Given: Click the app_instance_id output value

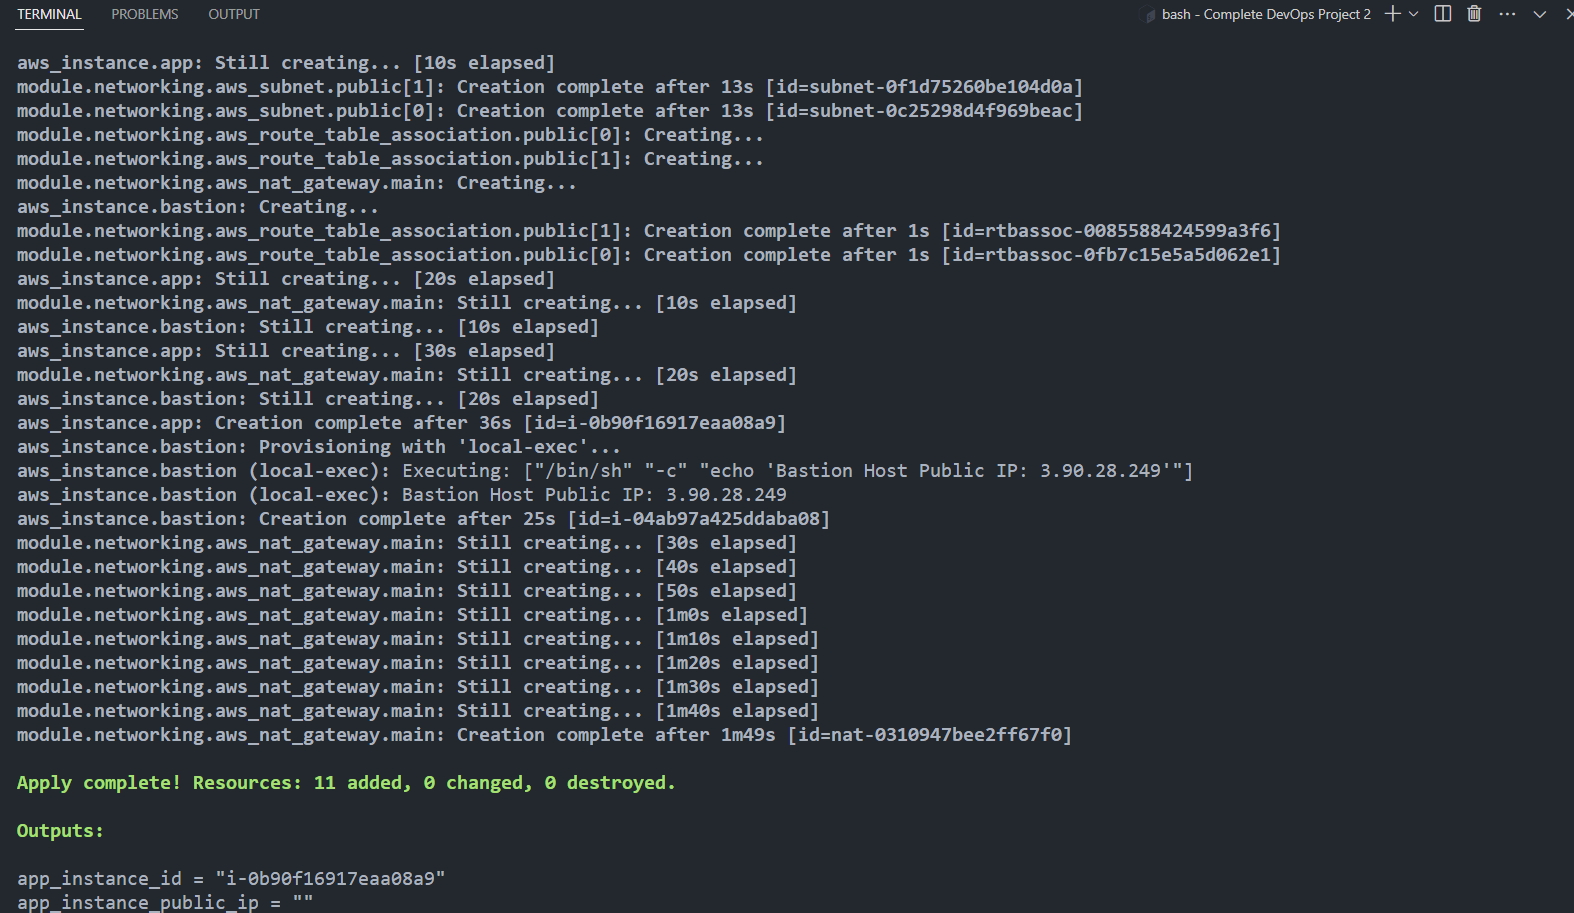Looking at the screenshot, I should [330, 878].
